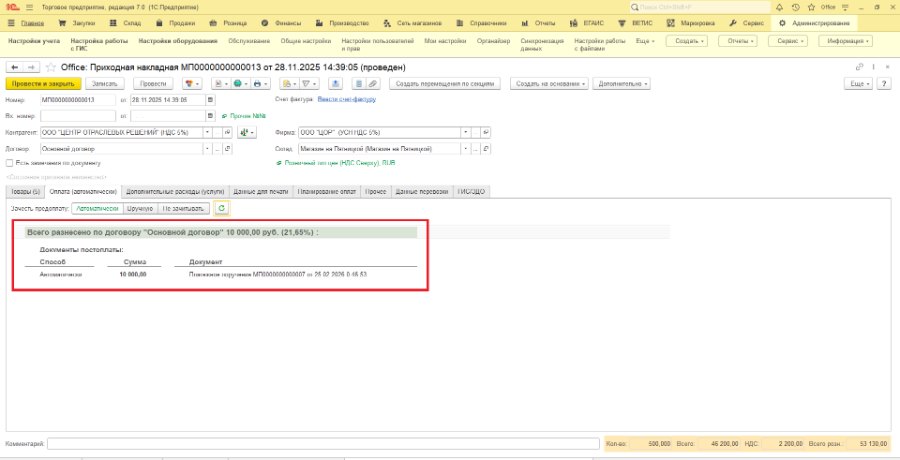
Task: Open the filter funnel icon dropdown
Action: [309, 84]
